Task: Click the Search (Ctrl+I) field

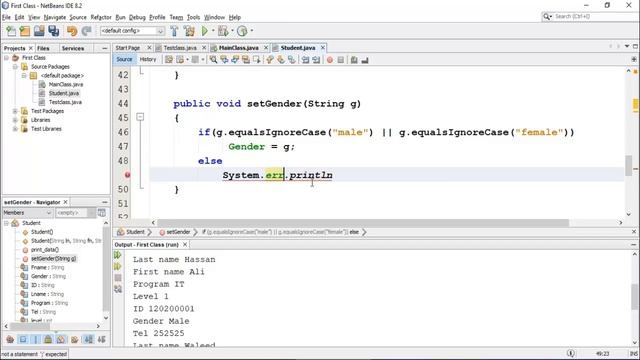Action: tap(590, 17)
